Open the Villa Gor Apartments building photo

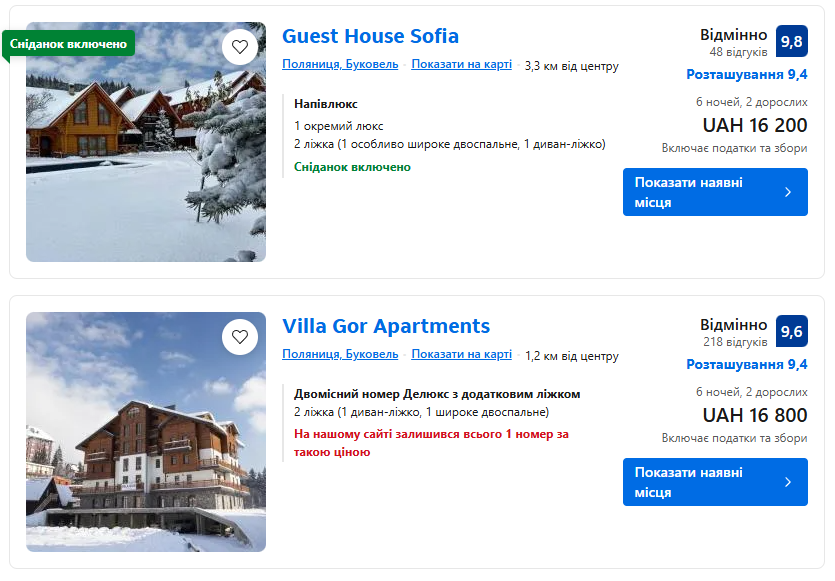click(146, 440)
